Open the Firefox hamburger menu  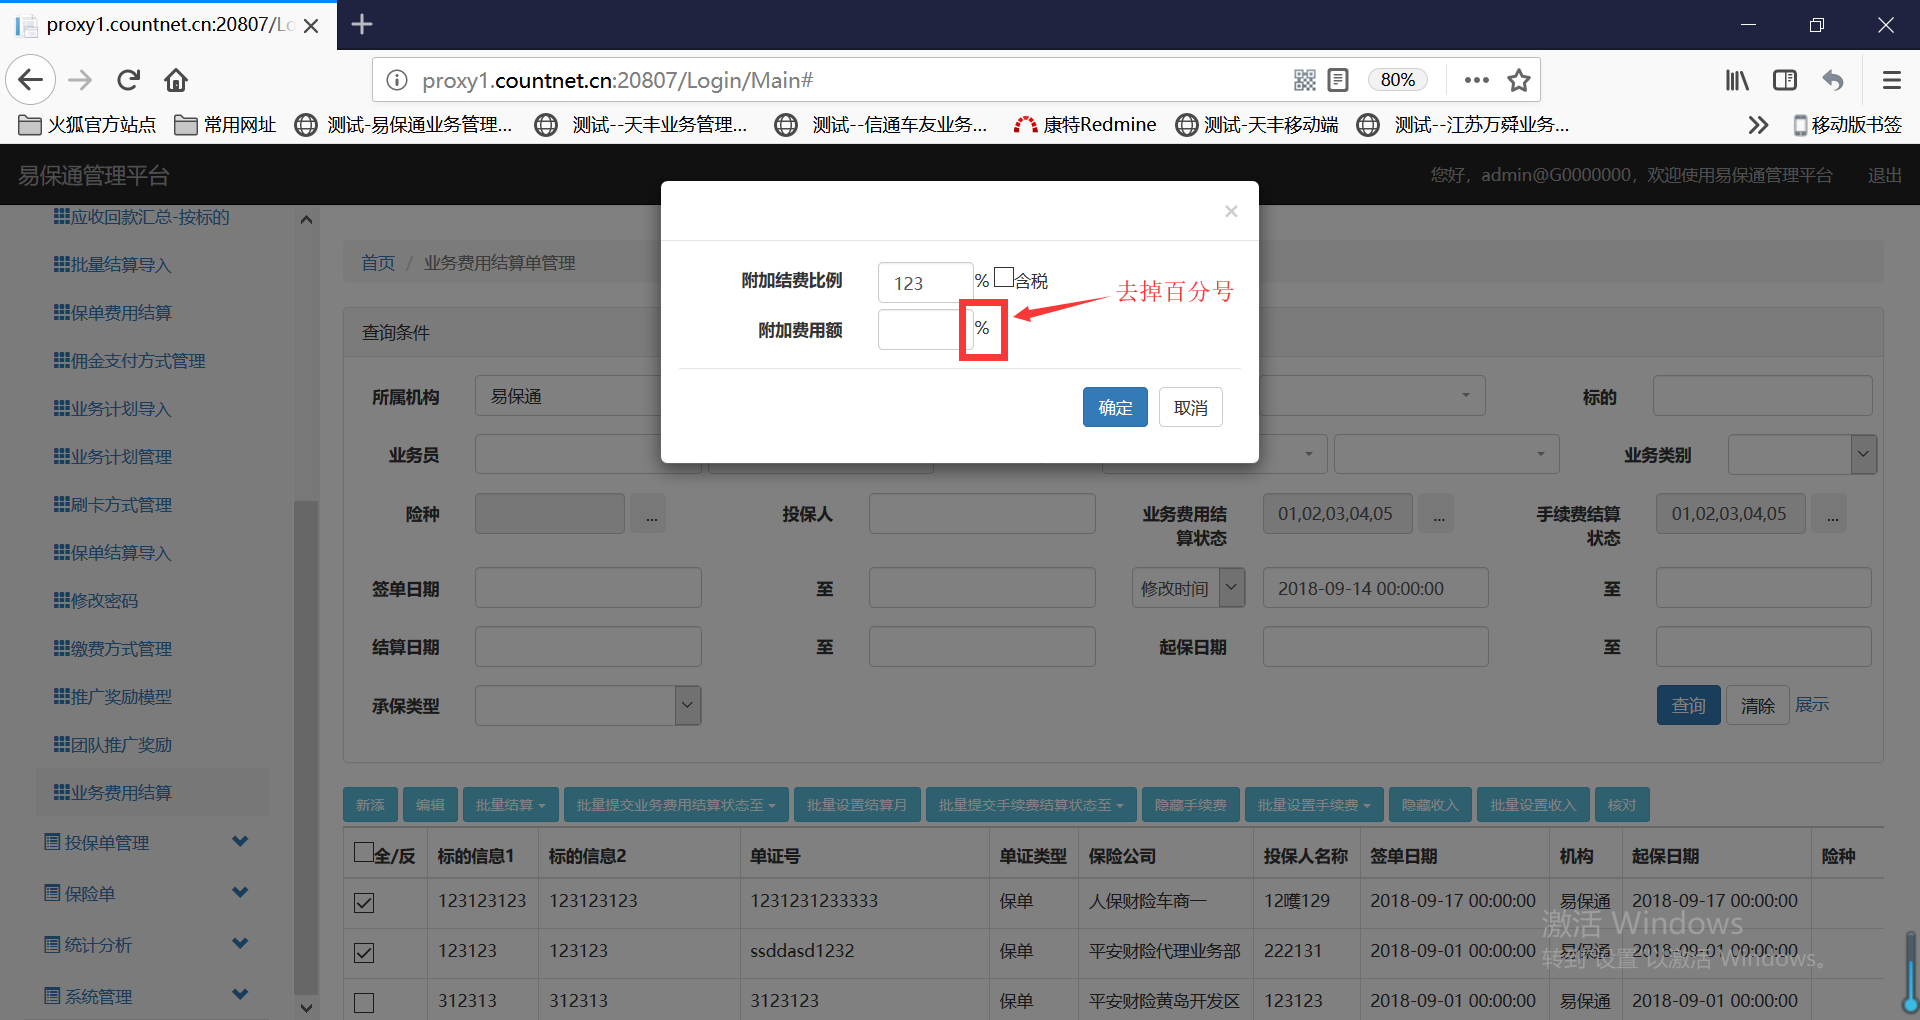1891,80
